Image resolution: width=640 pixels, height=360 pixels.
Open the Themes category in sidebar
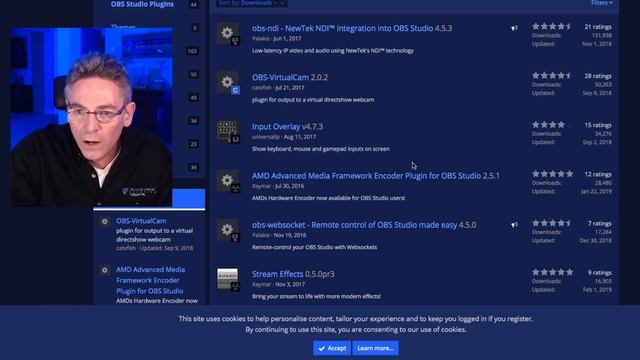123,27
